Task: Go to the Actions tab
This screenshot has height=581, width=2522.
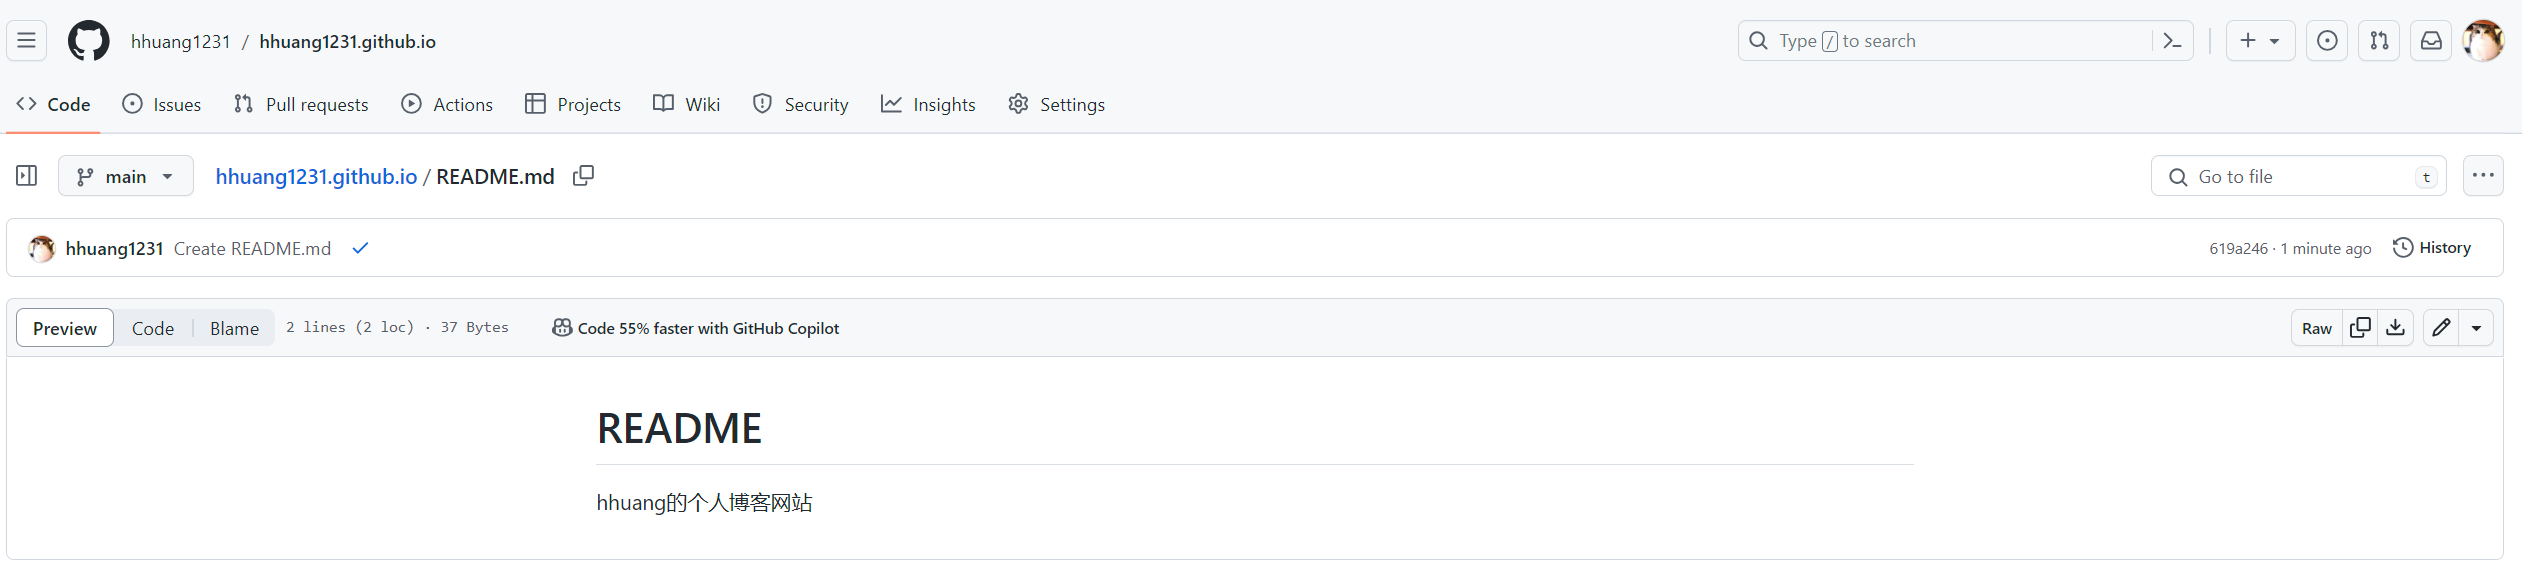Action: 447,104
